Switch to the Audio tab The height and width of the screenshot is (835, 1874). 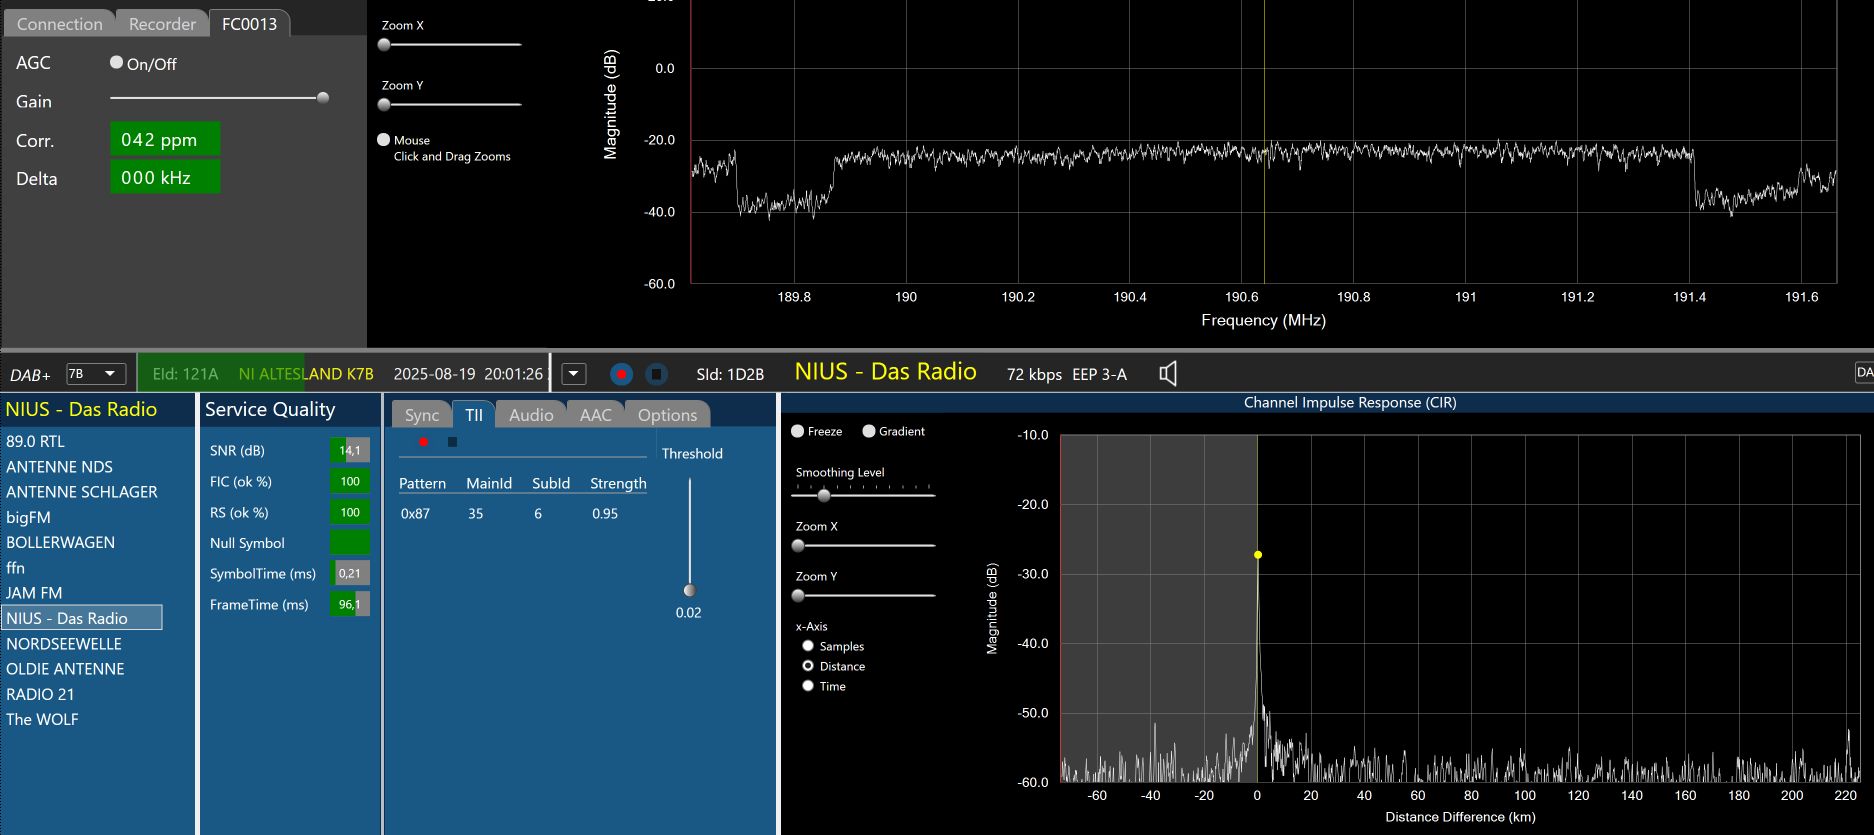coord(530,415)
